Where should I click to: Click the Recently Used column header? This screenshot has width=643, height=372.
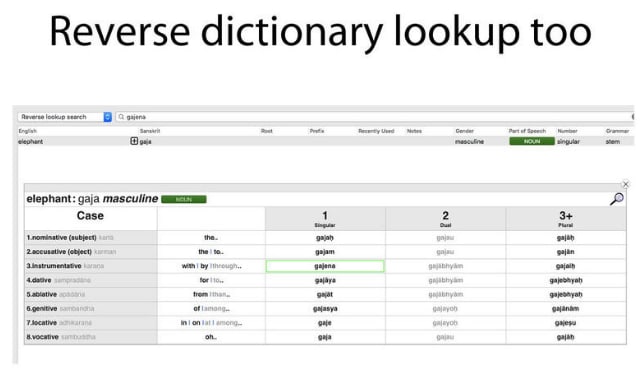click(376, 131)
